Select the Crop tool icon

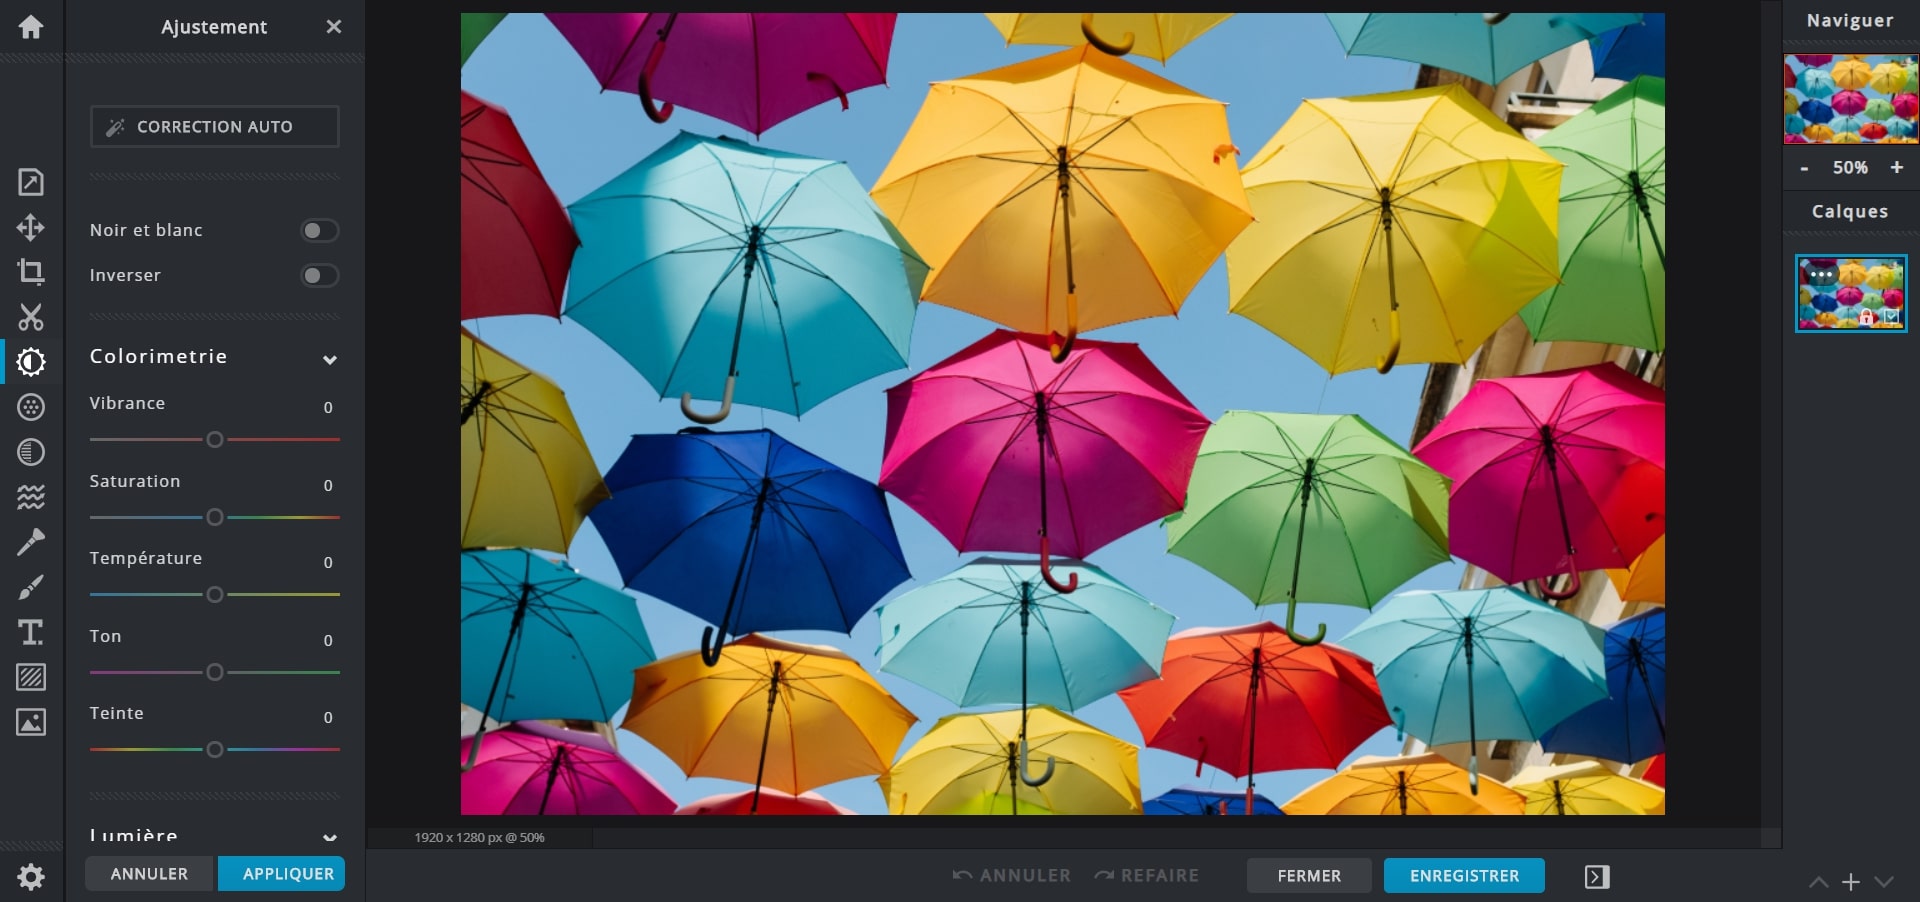[x=31, y=272]
